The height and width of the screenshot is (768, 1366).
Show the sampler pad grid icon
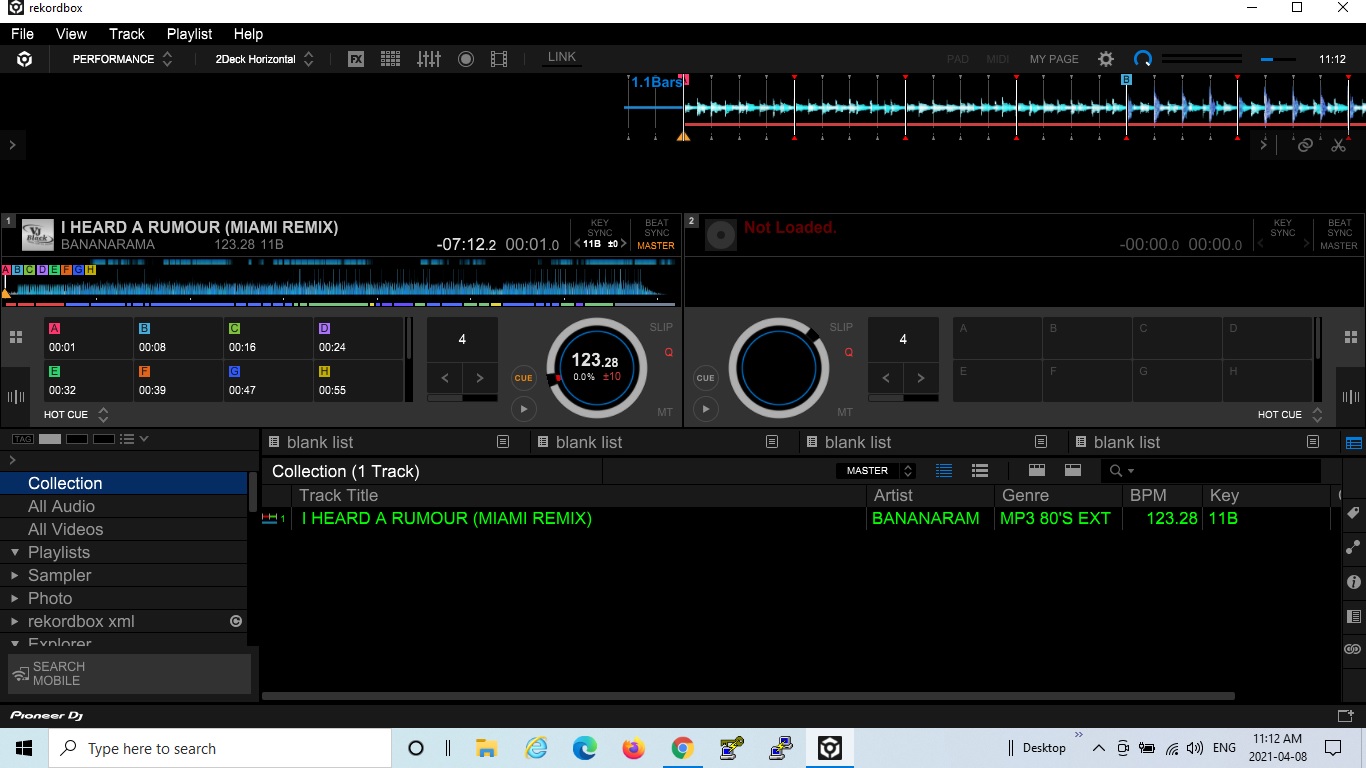tap(390, 59)
